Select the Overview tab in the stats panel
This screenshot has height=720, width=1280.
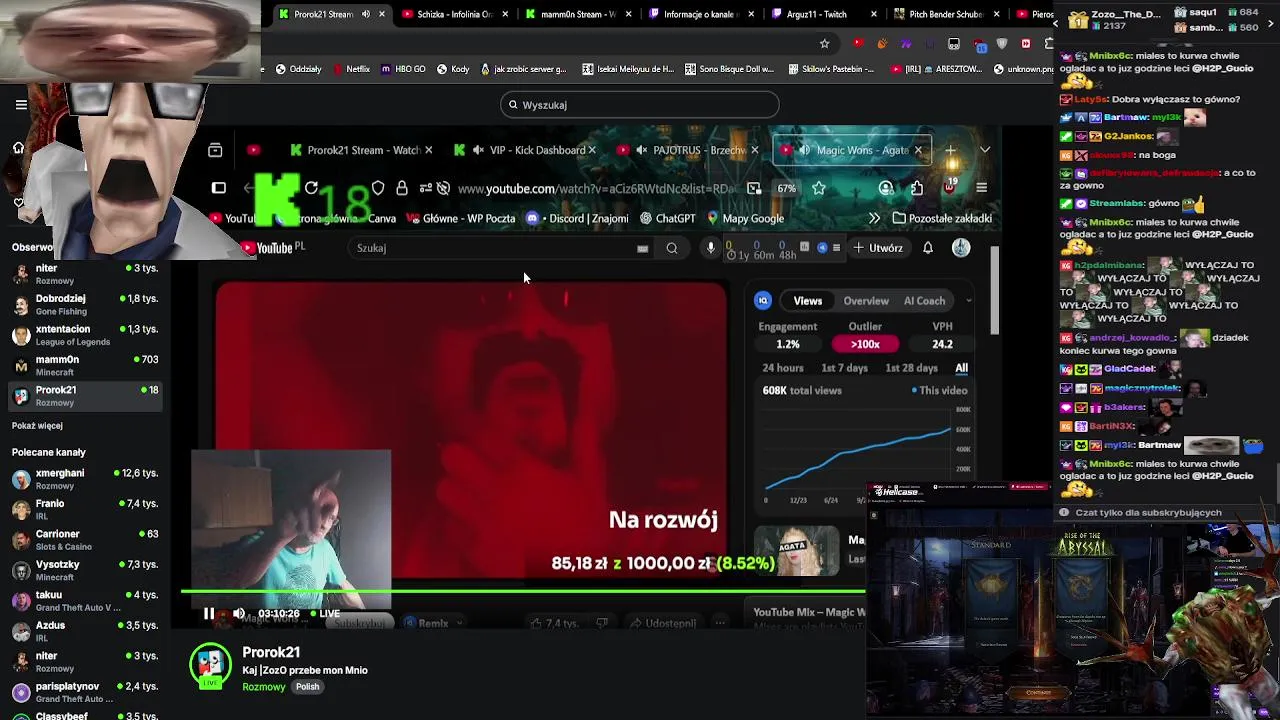[866, 301]
